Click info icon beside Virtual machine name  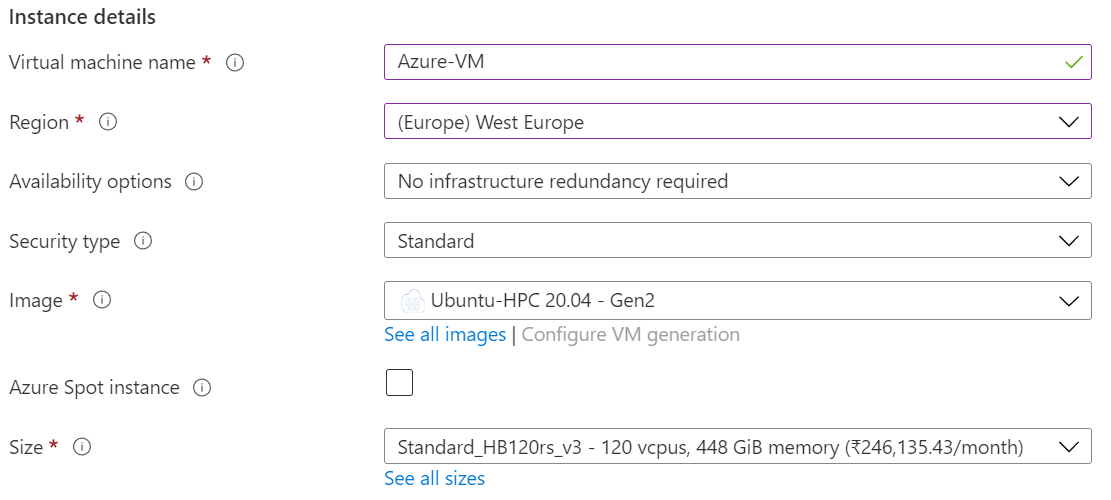click(x=235, y=63)
